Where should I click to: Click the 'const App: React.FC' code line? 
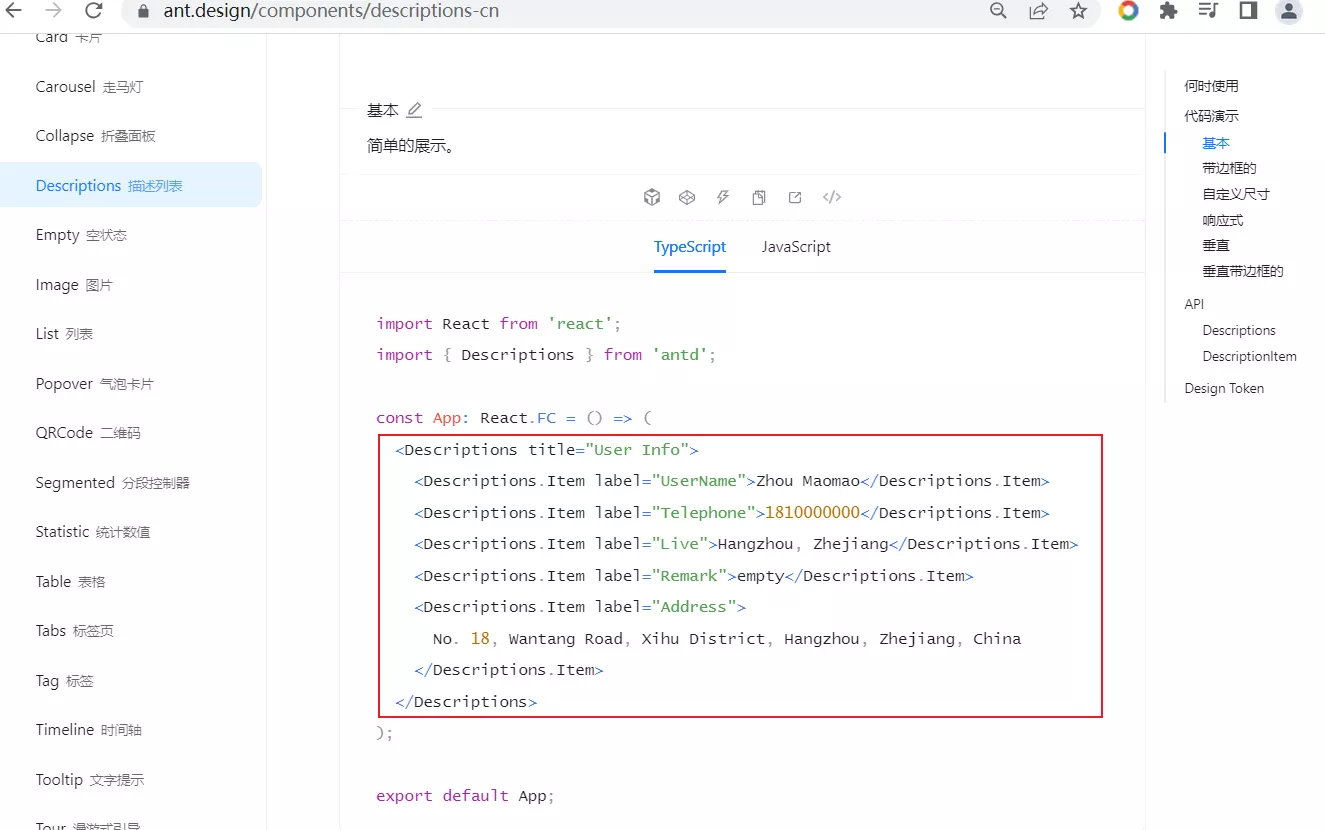coord(514,418)
